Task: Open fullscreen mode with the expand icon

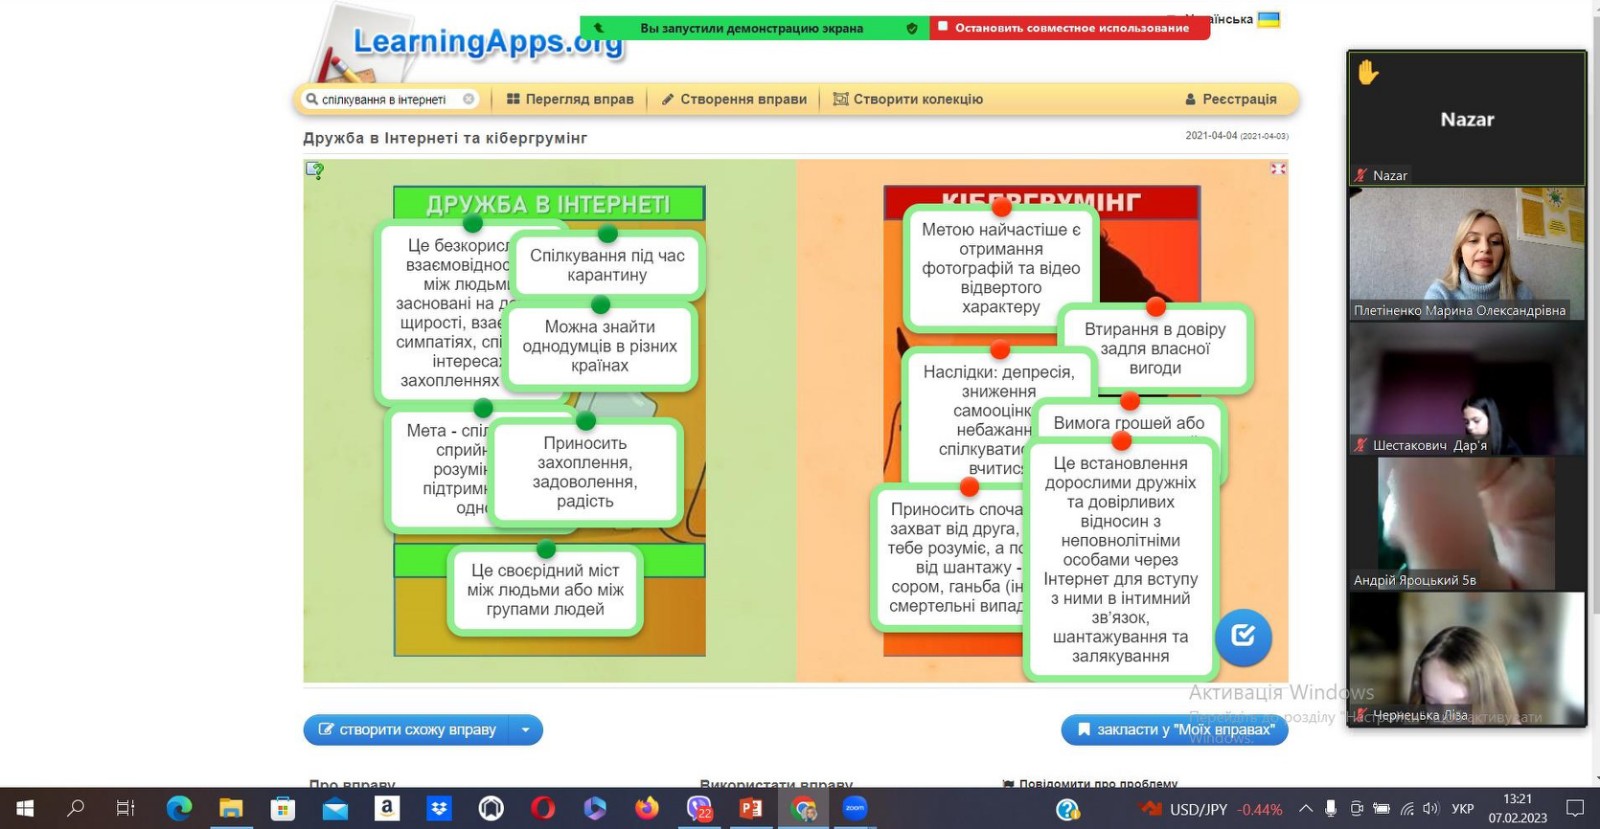Action: tap(1278, 169)
